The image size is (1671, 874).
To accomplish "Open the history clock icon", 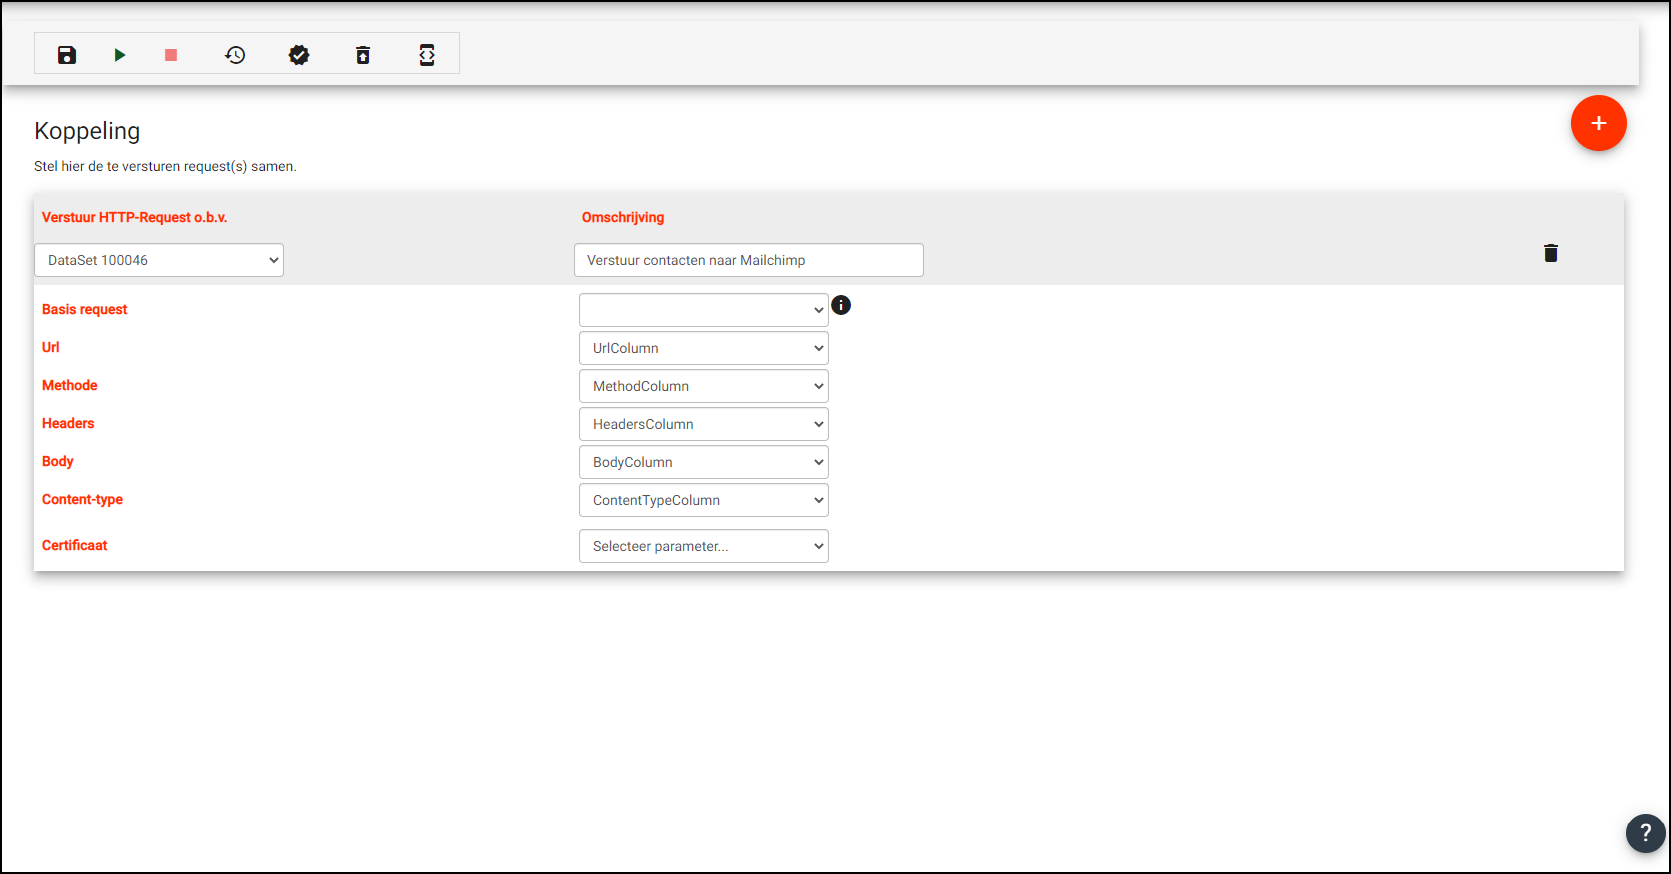I will coord(235,55).
